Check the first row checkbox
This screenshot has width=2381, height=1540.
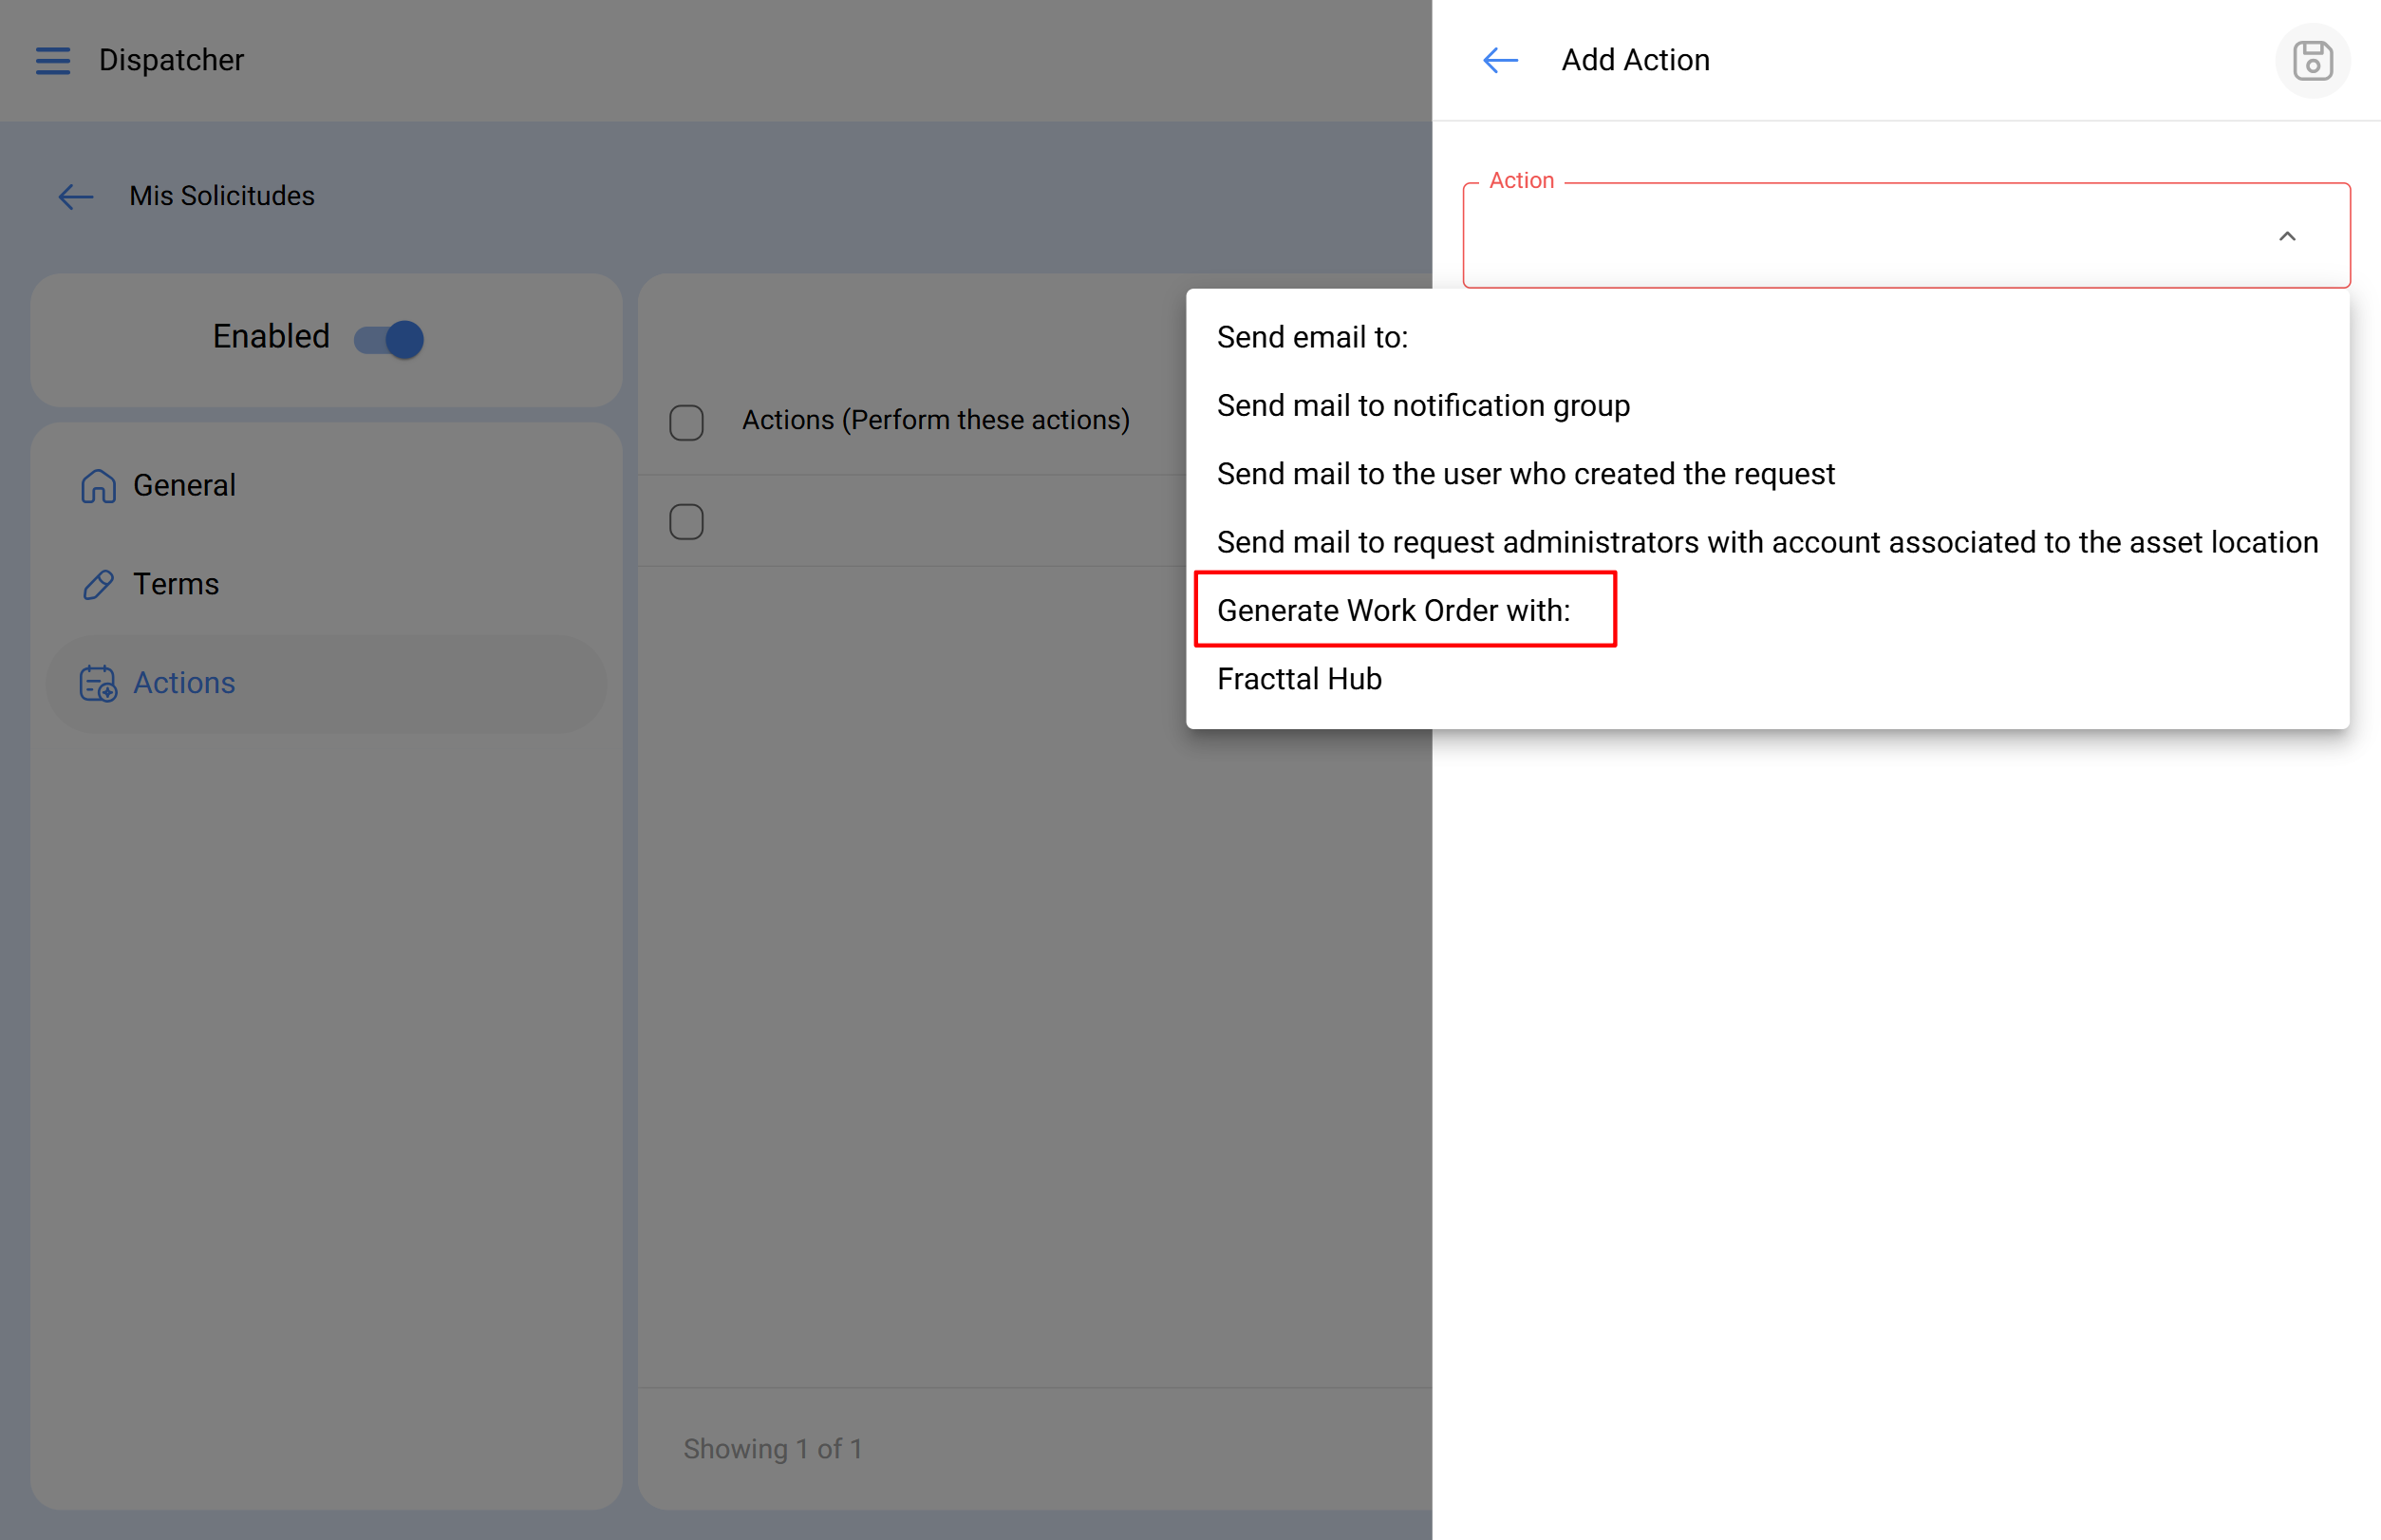coord(686,522)
